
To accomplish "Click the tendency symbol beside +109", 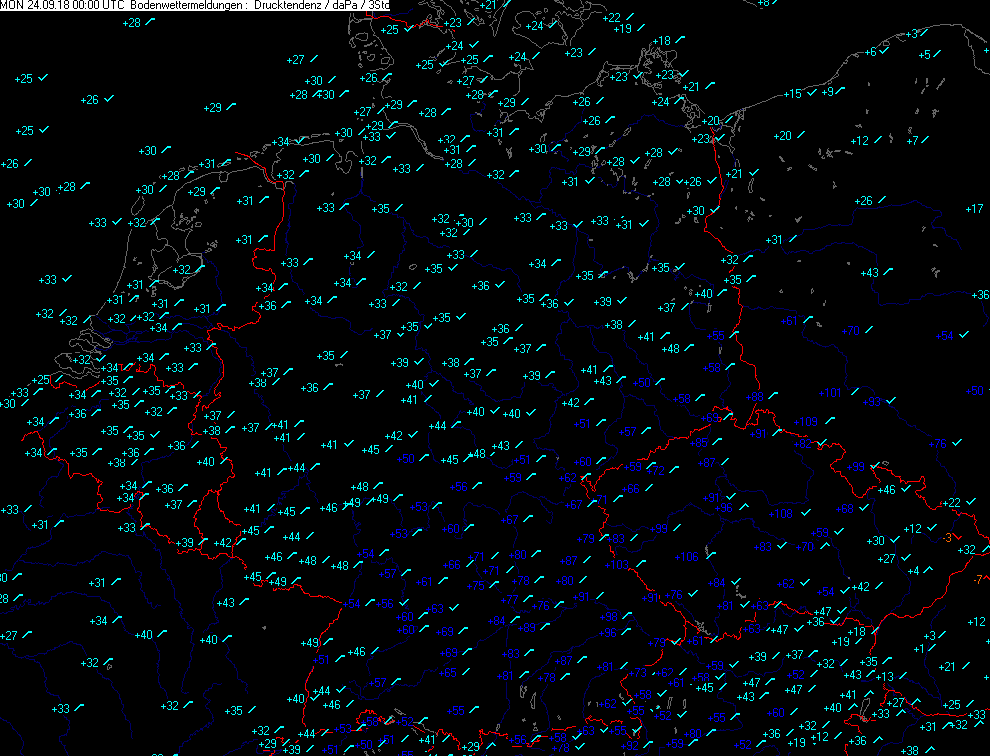I will [829, 419].
